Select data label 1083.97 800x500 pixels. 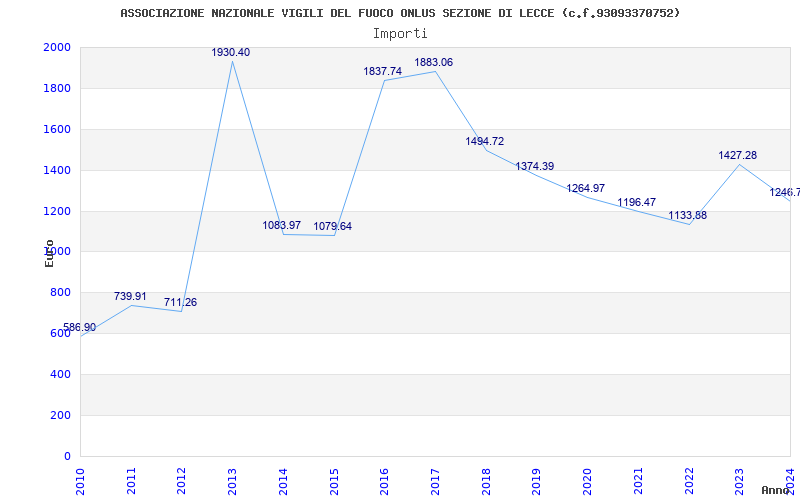click(x=282, y=226)
